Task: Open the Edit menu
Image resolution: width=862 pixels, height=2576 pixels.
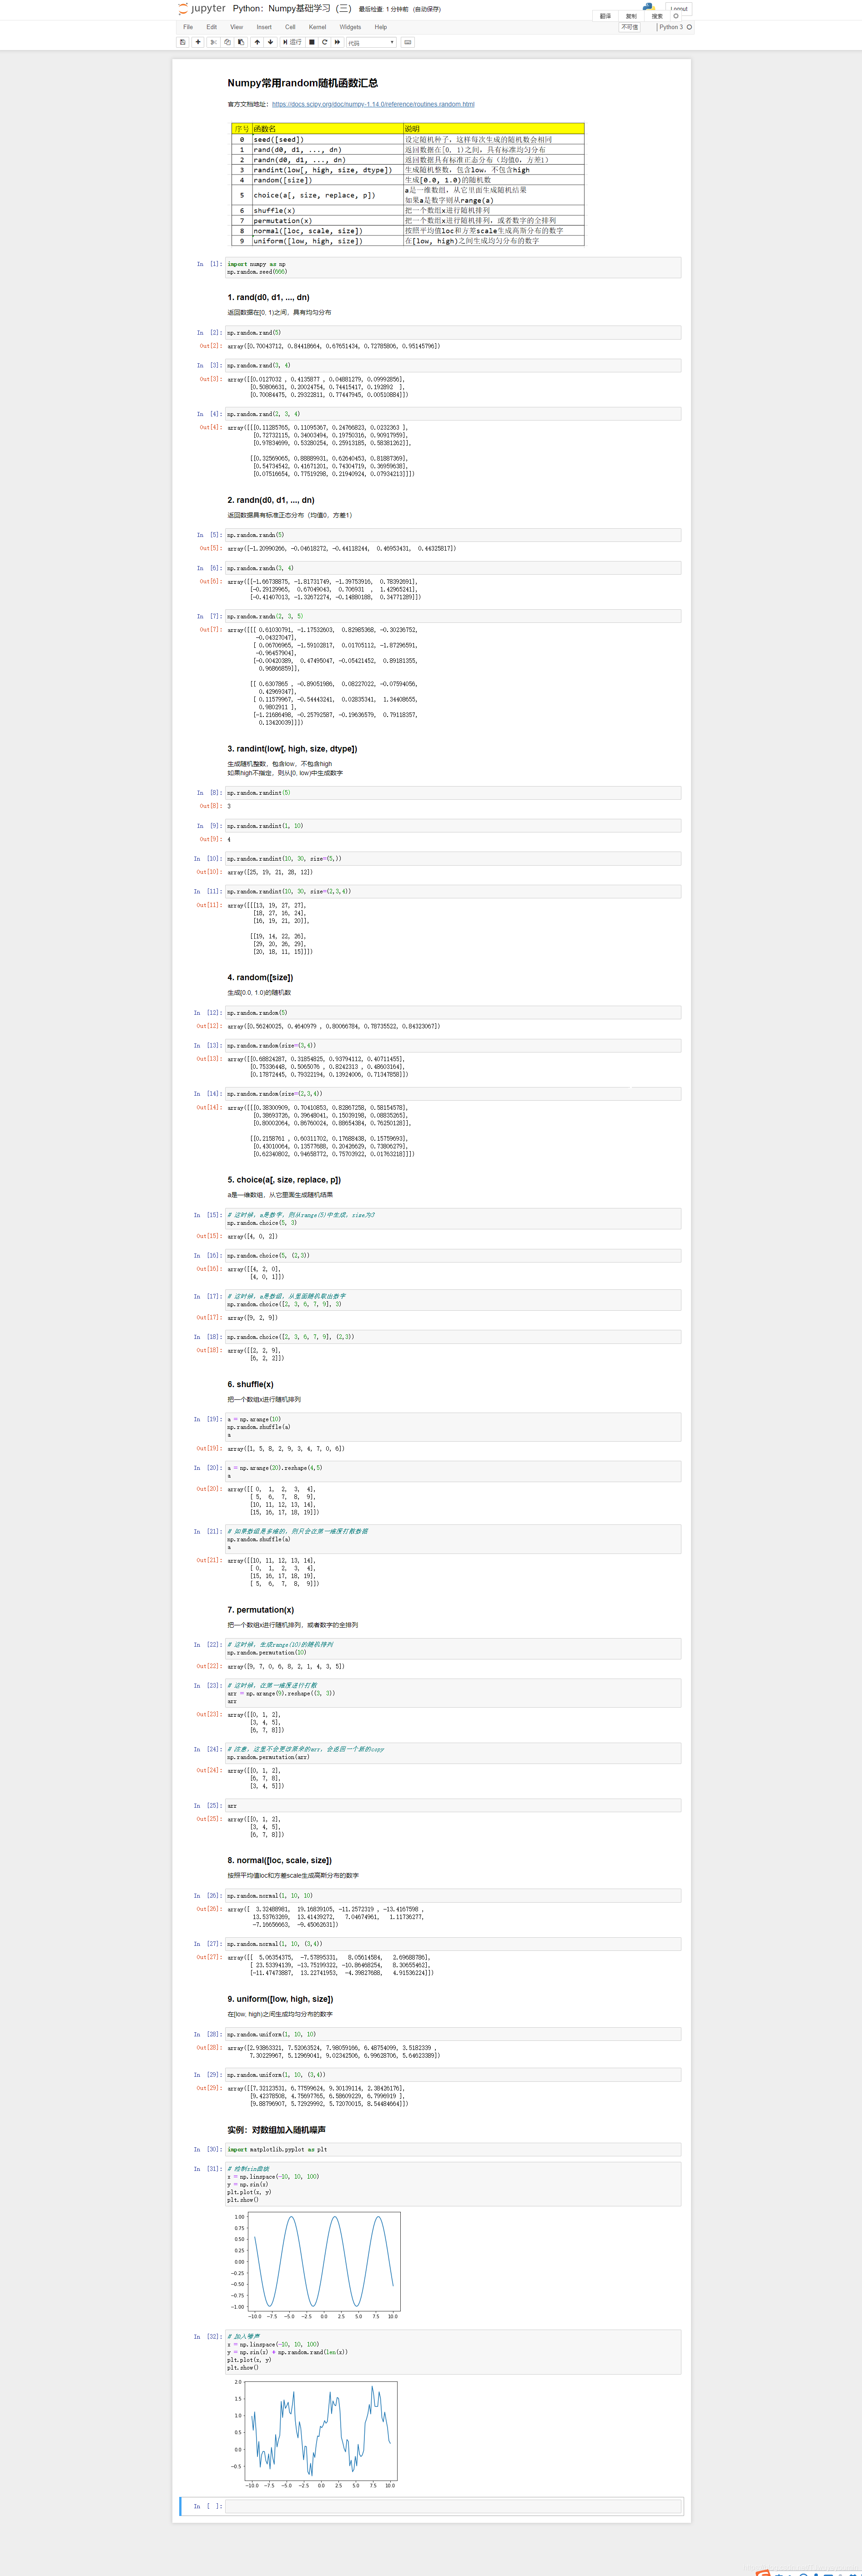Action: point(212,27)
